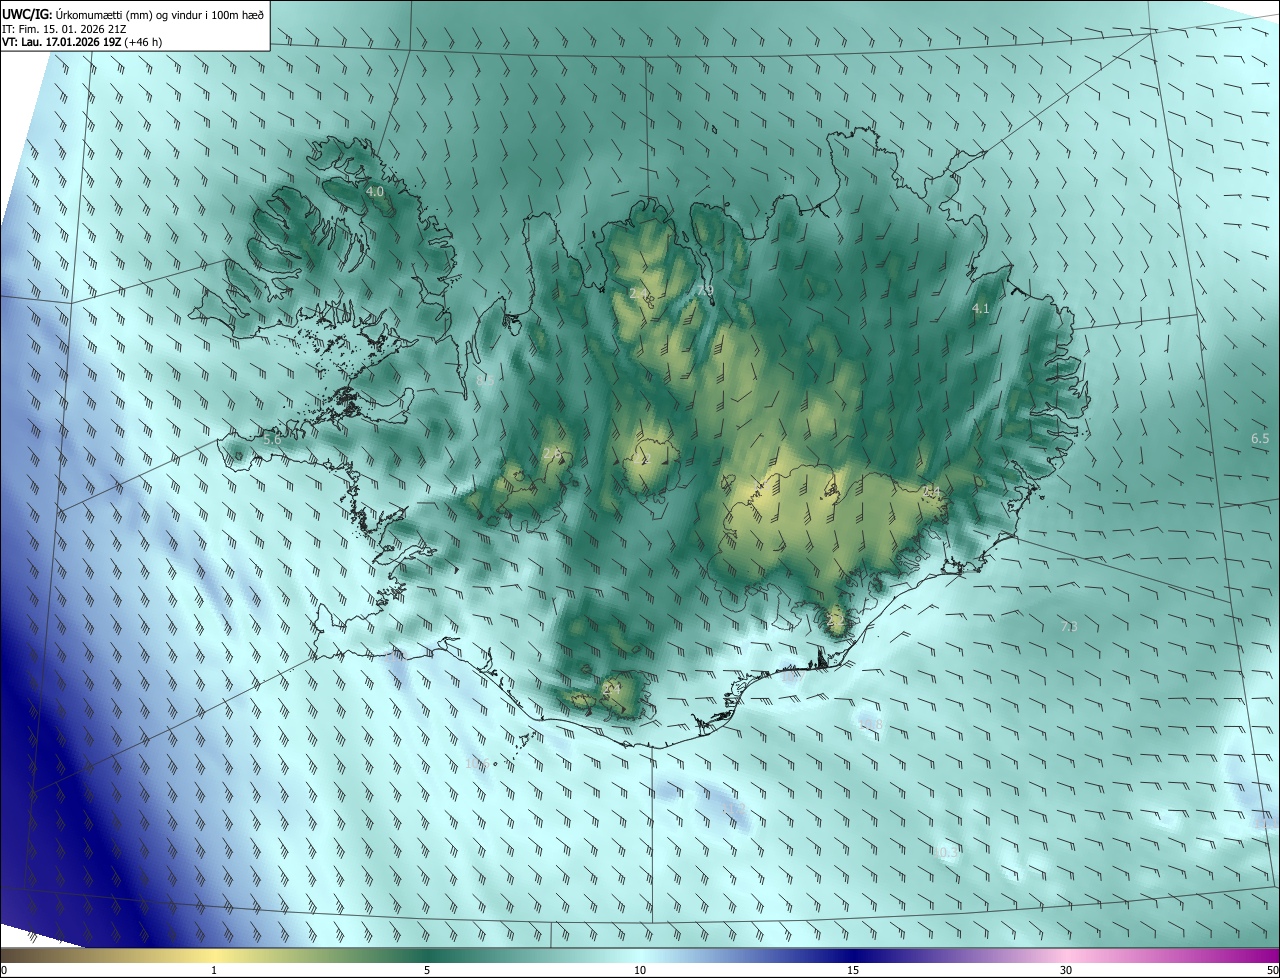
Task: Click the '1' tick label on the colorbar
Action: click(x=214, y=971)
